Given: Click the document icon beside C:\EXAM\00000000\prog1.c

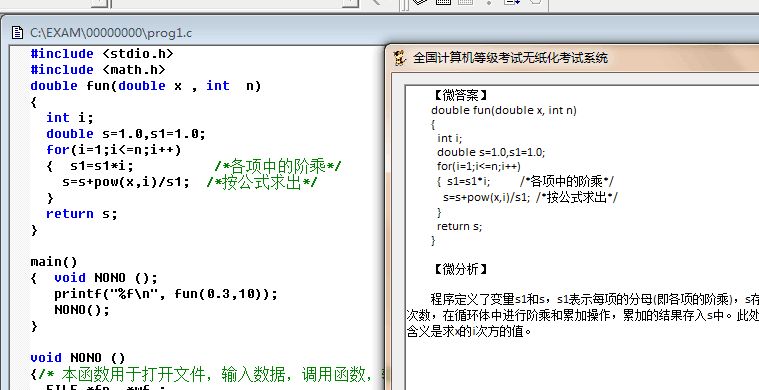Looking at the screenshot, I should click(x=17, y=32).
